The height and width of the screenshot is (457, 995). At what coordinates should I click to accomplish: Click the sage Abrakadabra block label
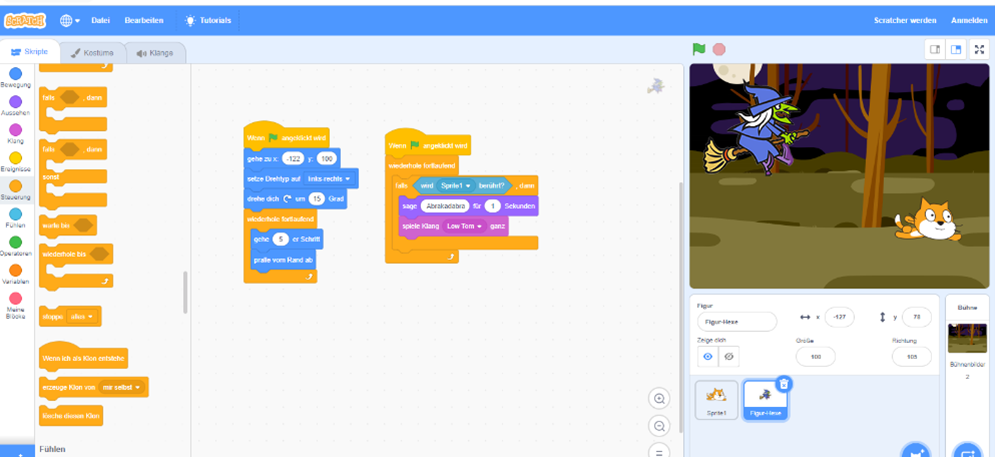click(409, 206)
